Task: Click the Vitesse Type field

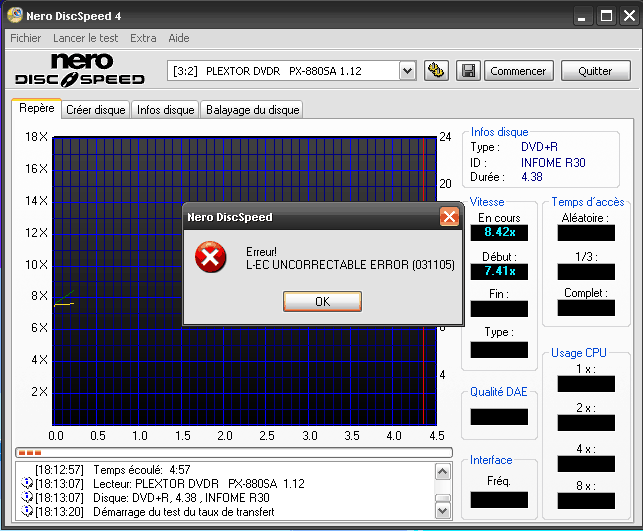Action: 499,350
